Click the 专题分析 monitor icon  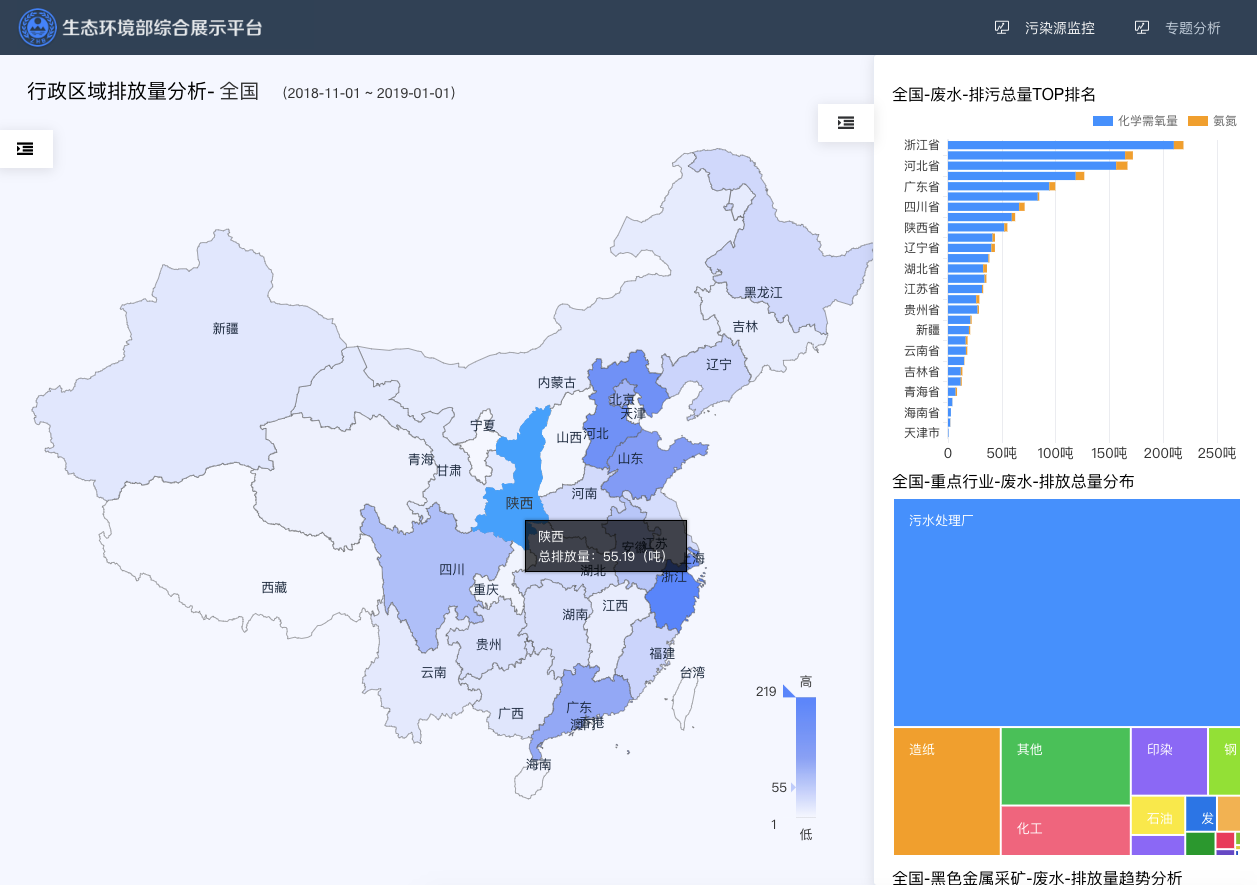coord(1142,28)
